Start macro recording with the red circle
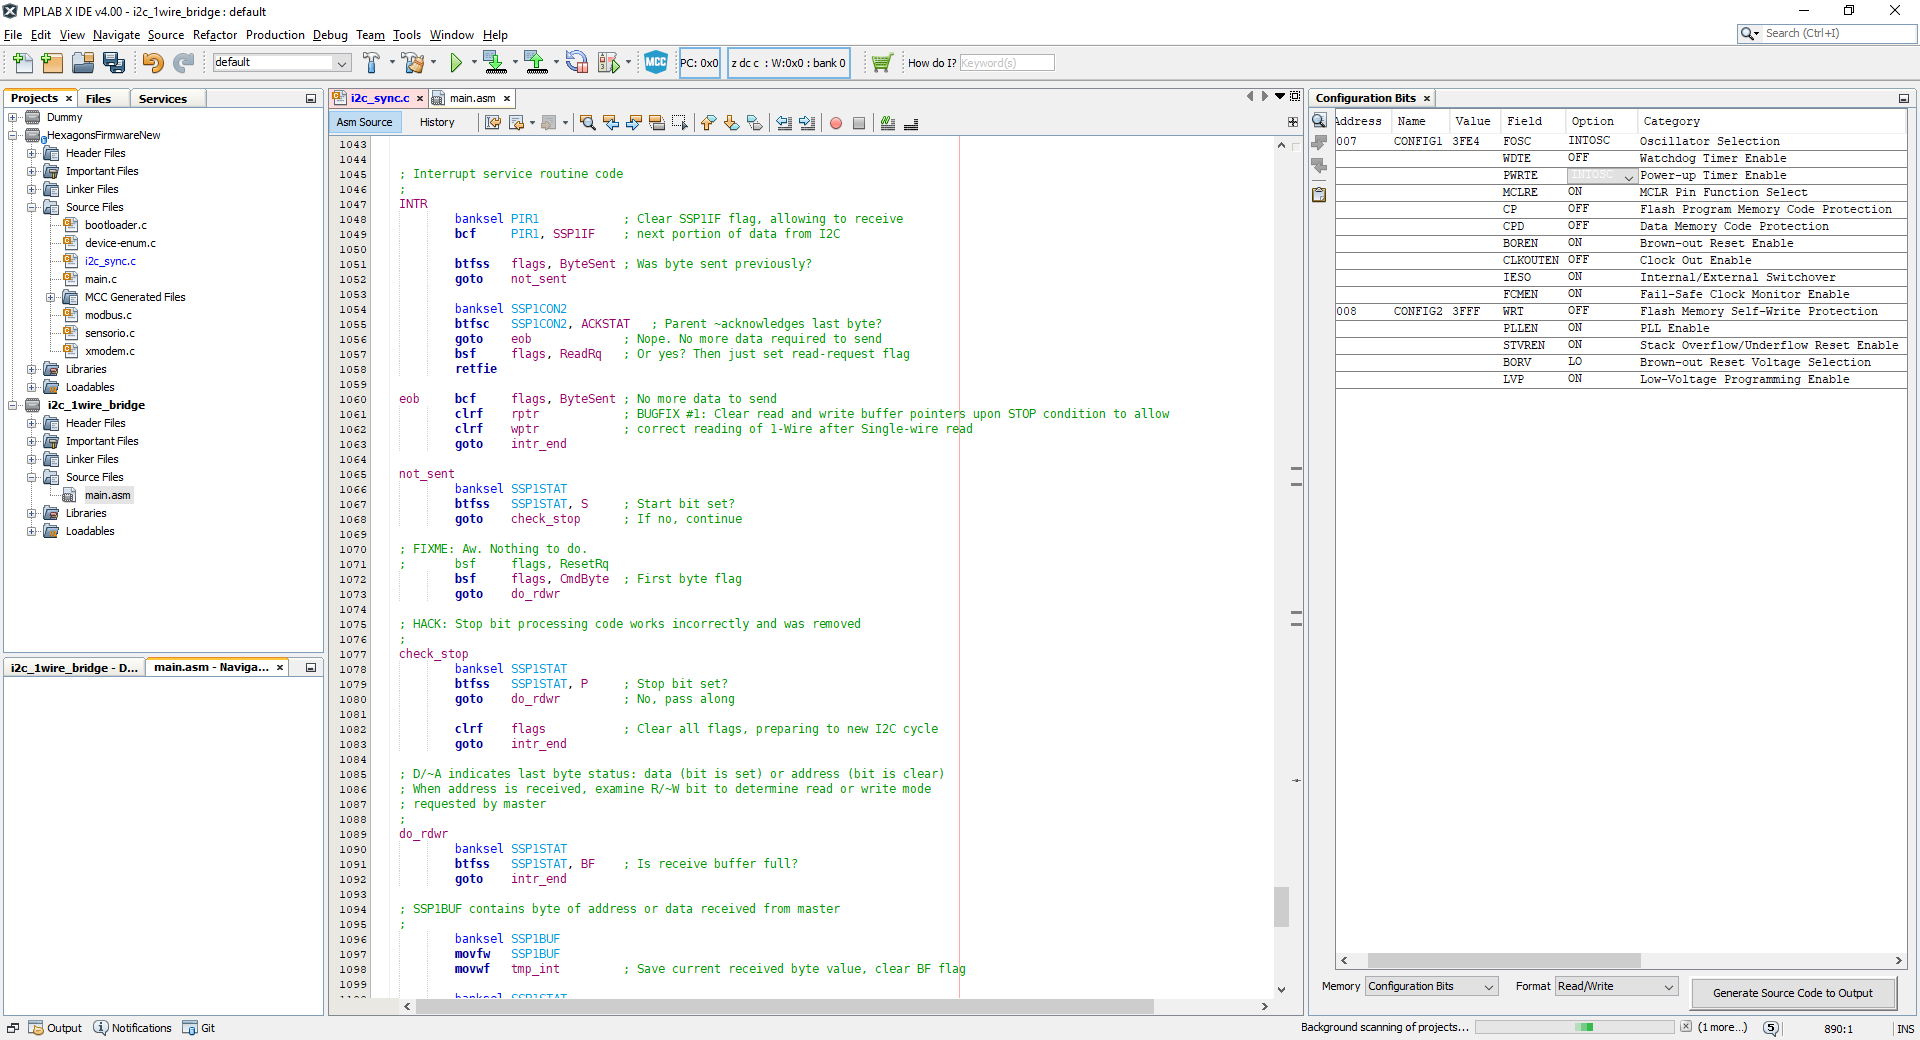Screen dimensions: 1920x1040 [x=836, y=123]
